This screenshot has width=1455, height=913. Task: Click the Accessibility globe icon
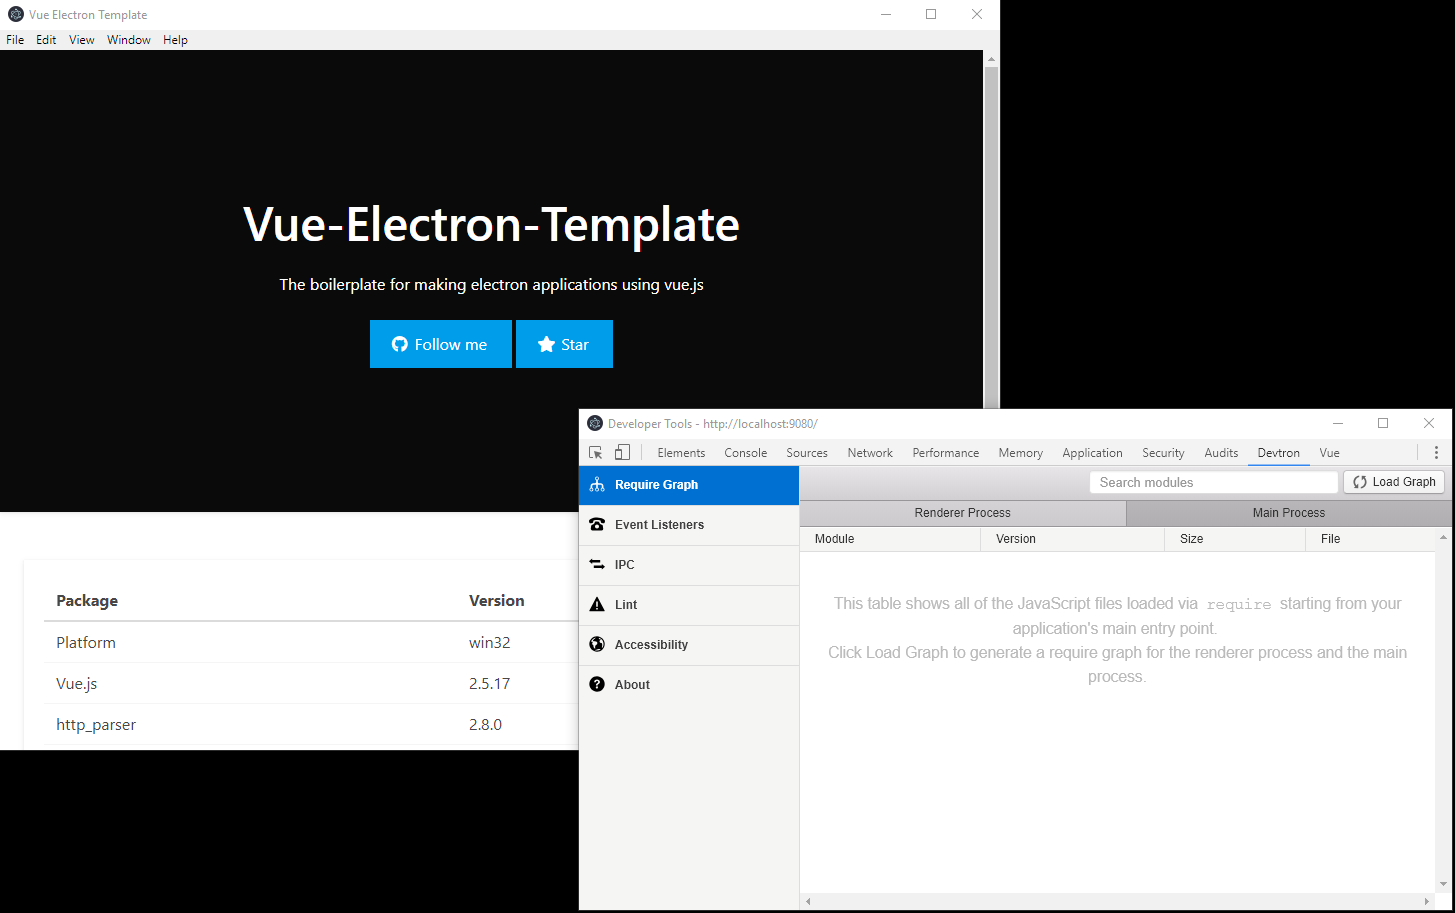(597, 645)
